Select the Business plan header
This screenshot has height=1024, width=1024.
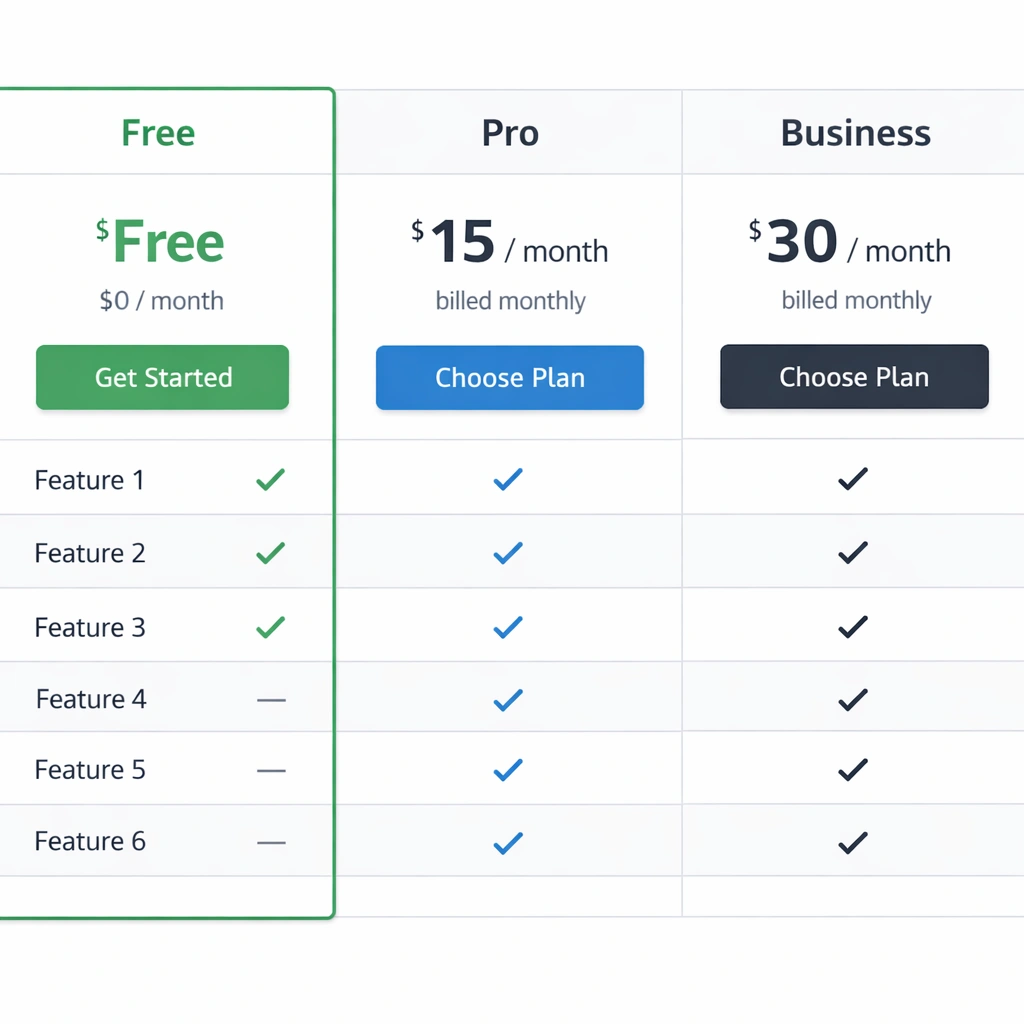855,133
